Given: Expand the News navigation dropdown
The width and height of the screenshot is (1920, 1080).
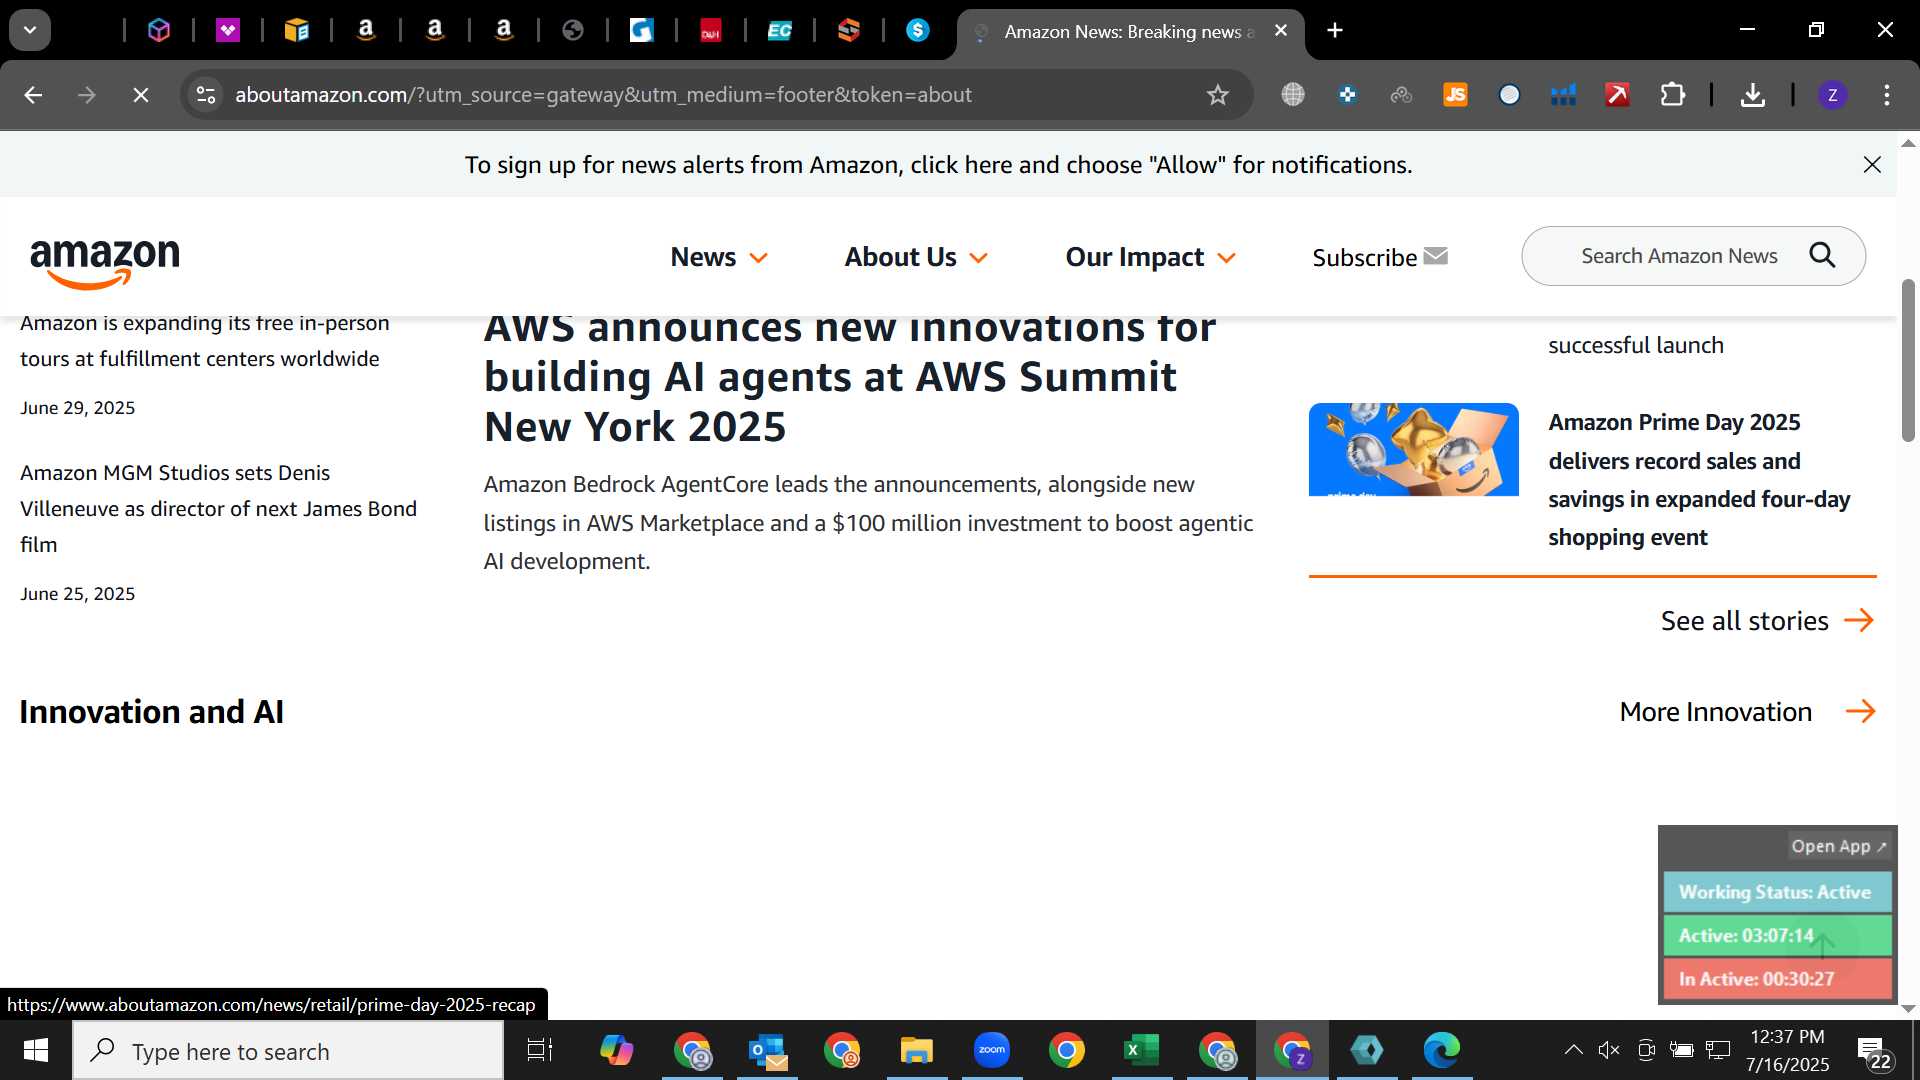Looking at the screenshot, I should tap(719, 257).
